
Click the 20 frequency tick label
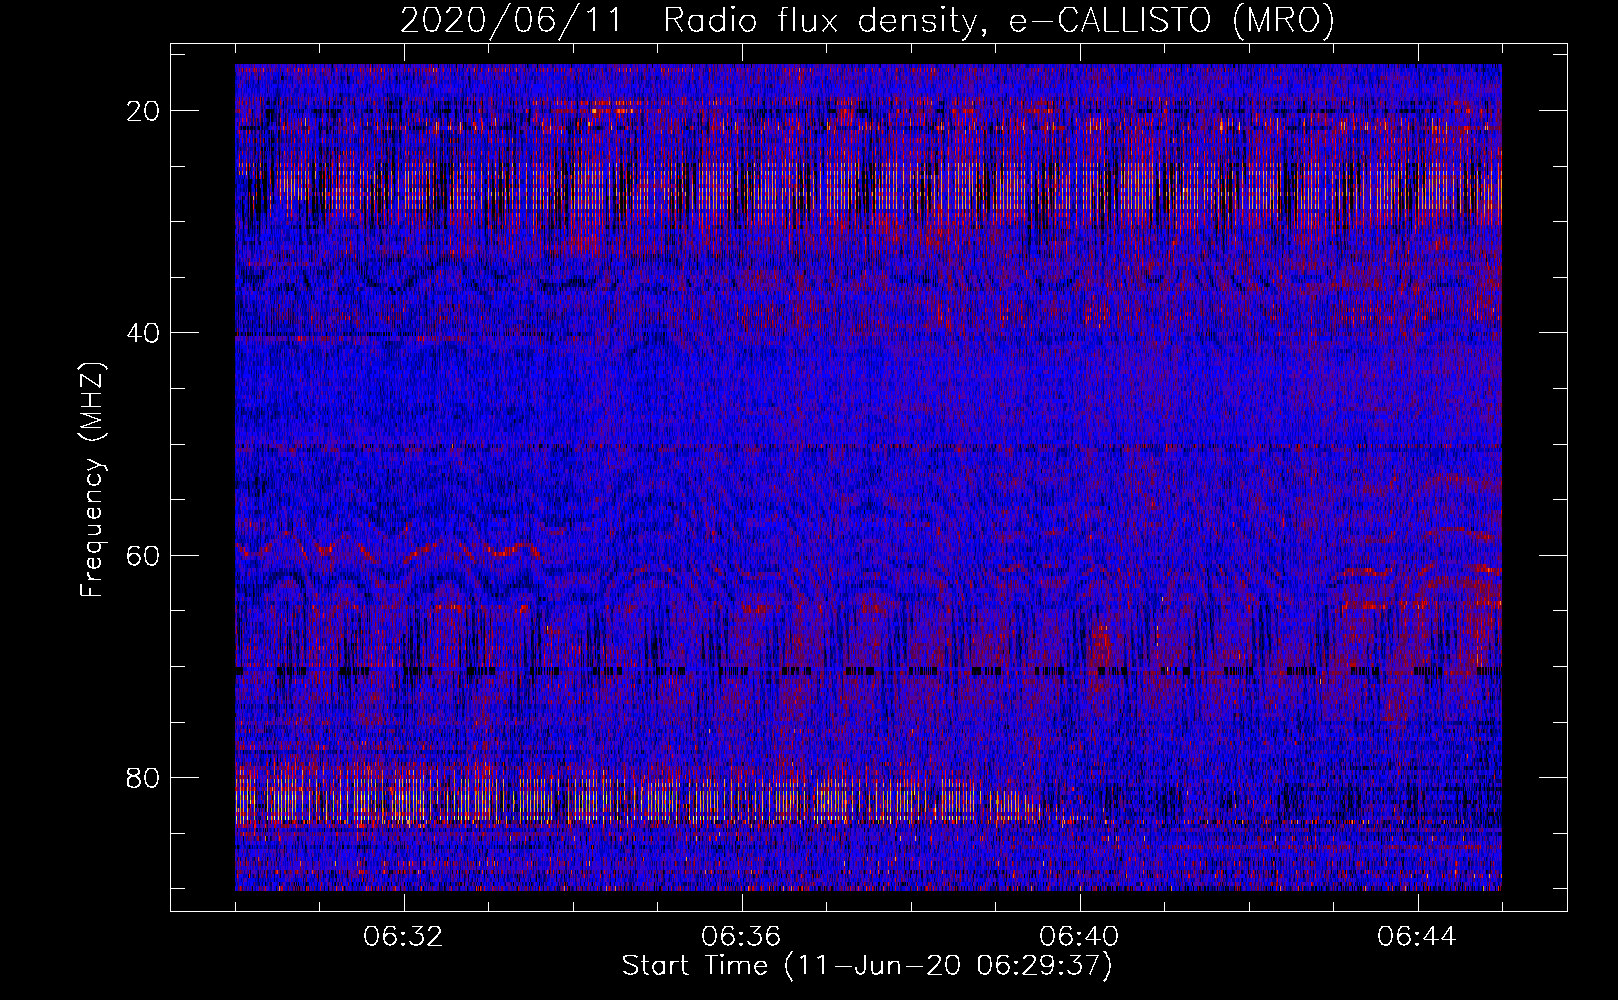click(x=144, y=111)
